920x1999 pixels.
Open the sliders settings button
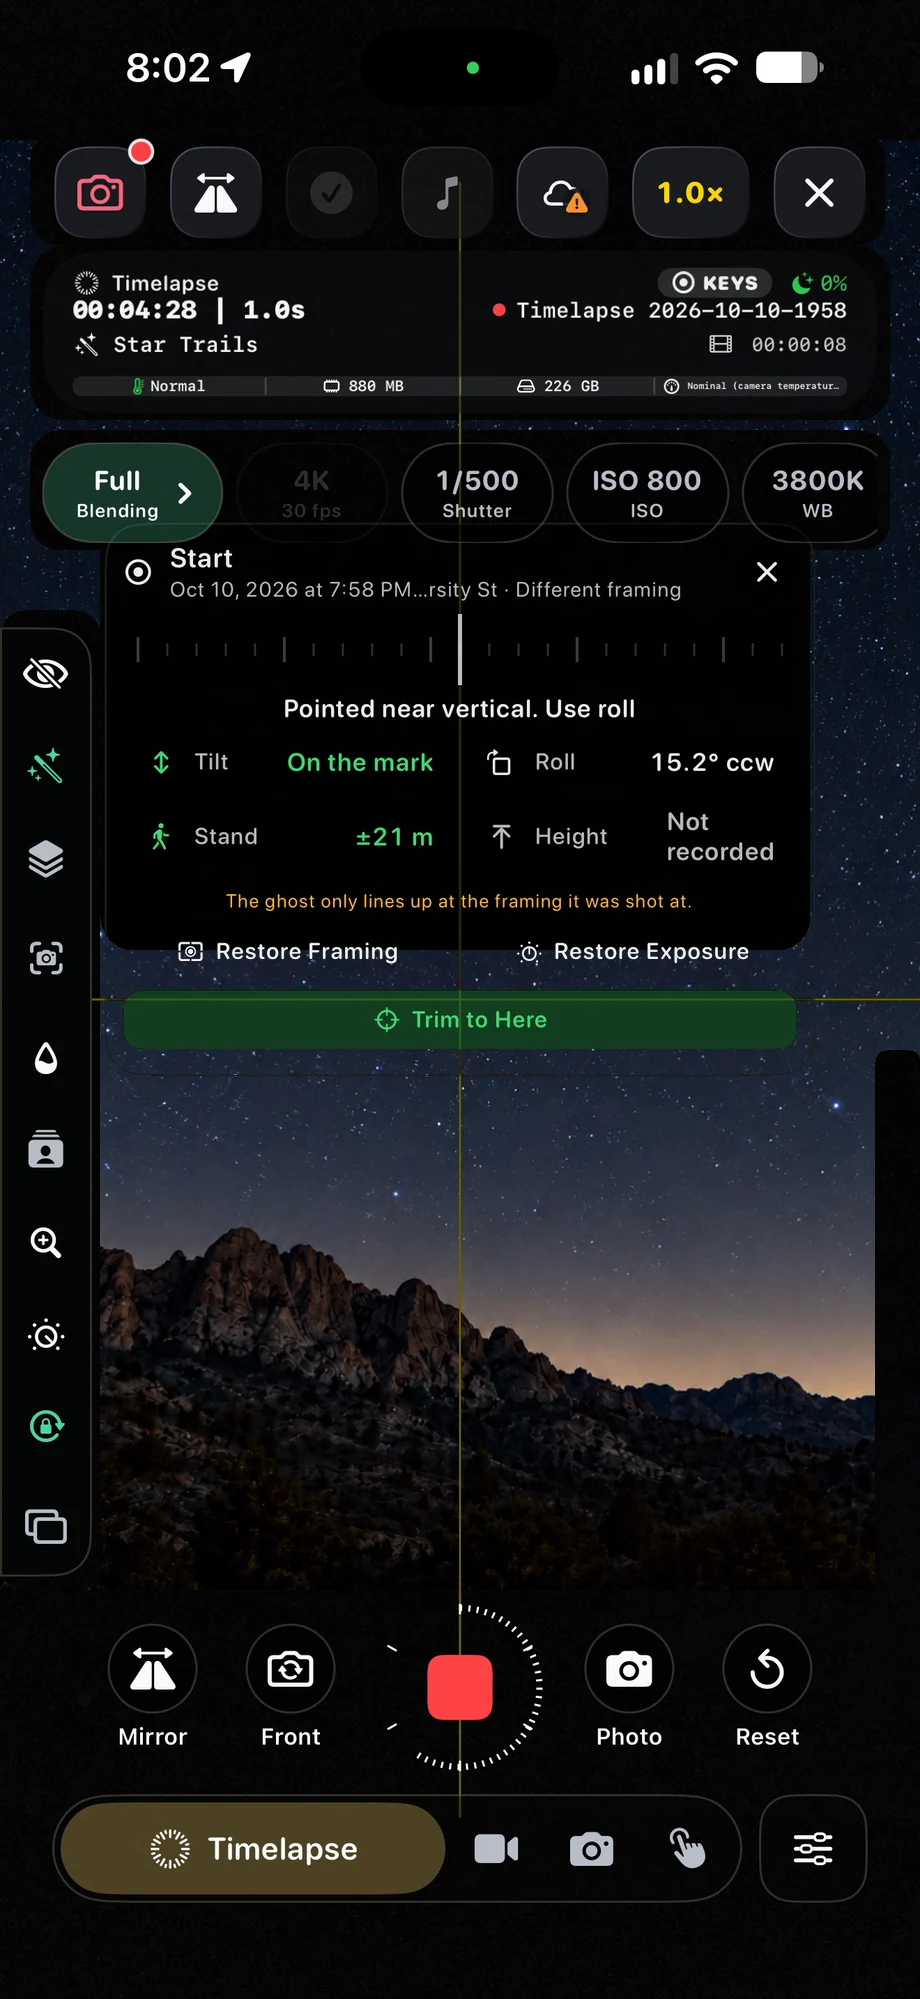[x=813, y=1849]
